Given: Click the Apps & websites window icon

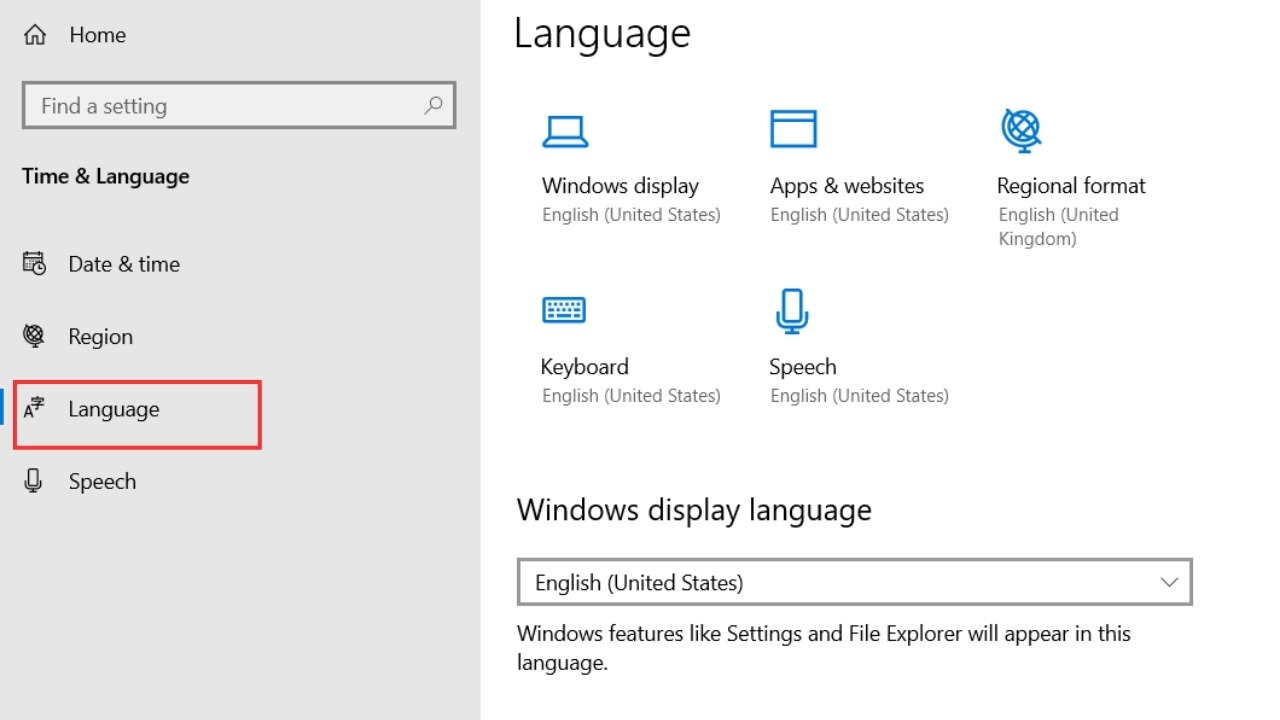Looking at the screenshot, I should [793, 129].
